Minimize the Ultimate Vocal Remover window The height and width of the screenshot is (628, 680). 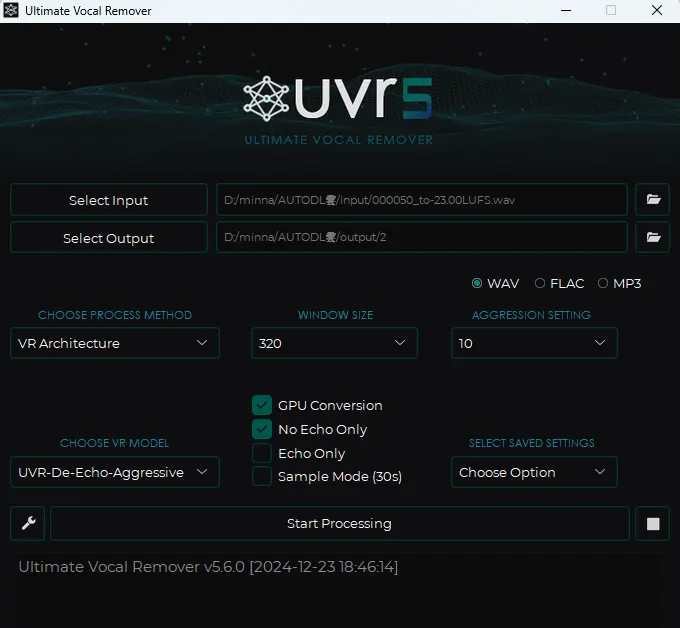click(x=566, y=10)
